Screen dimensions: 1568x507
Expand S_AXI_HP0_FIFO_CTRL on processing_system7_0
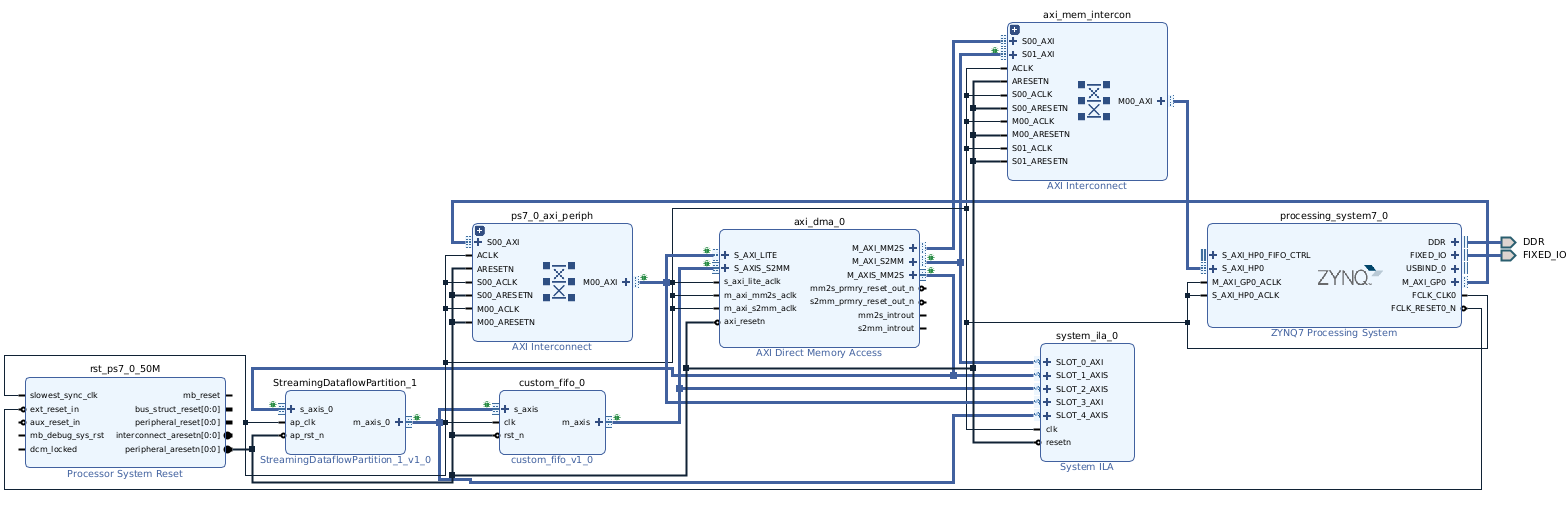pyautogui.click(x=1213, y=255)
